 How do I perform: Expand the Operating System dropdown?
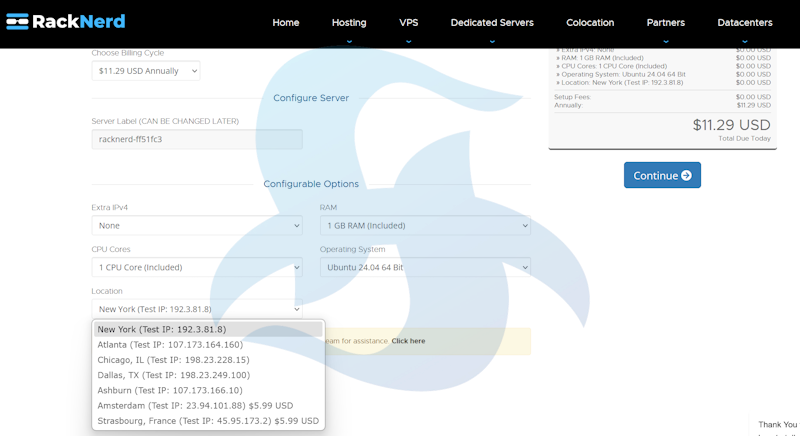click(x=424, y=268)
